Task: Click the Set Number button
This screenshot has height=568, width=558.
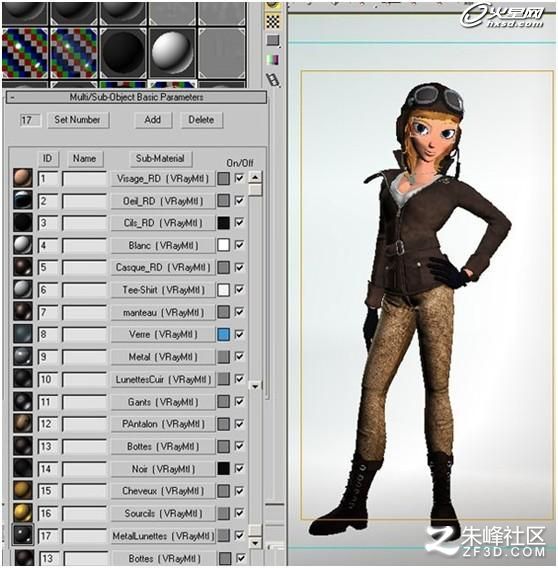Action: (78, 120)
